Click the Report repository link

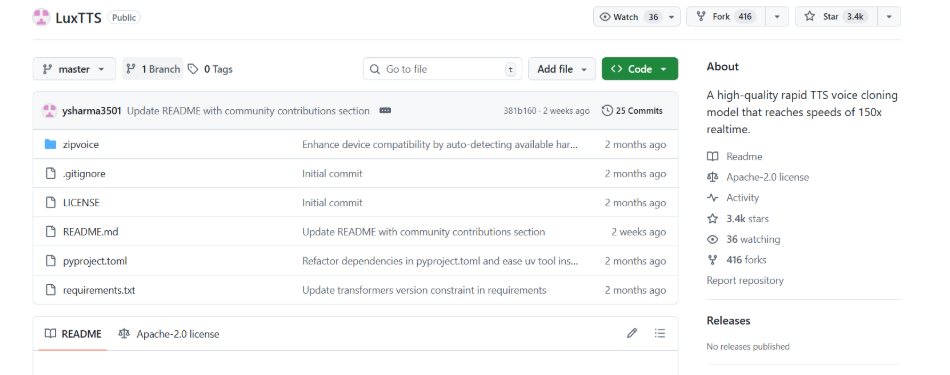(745, 280)
